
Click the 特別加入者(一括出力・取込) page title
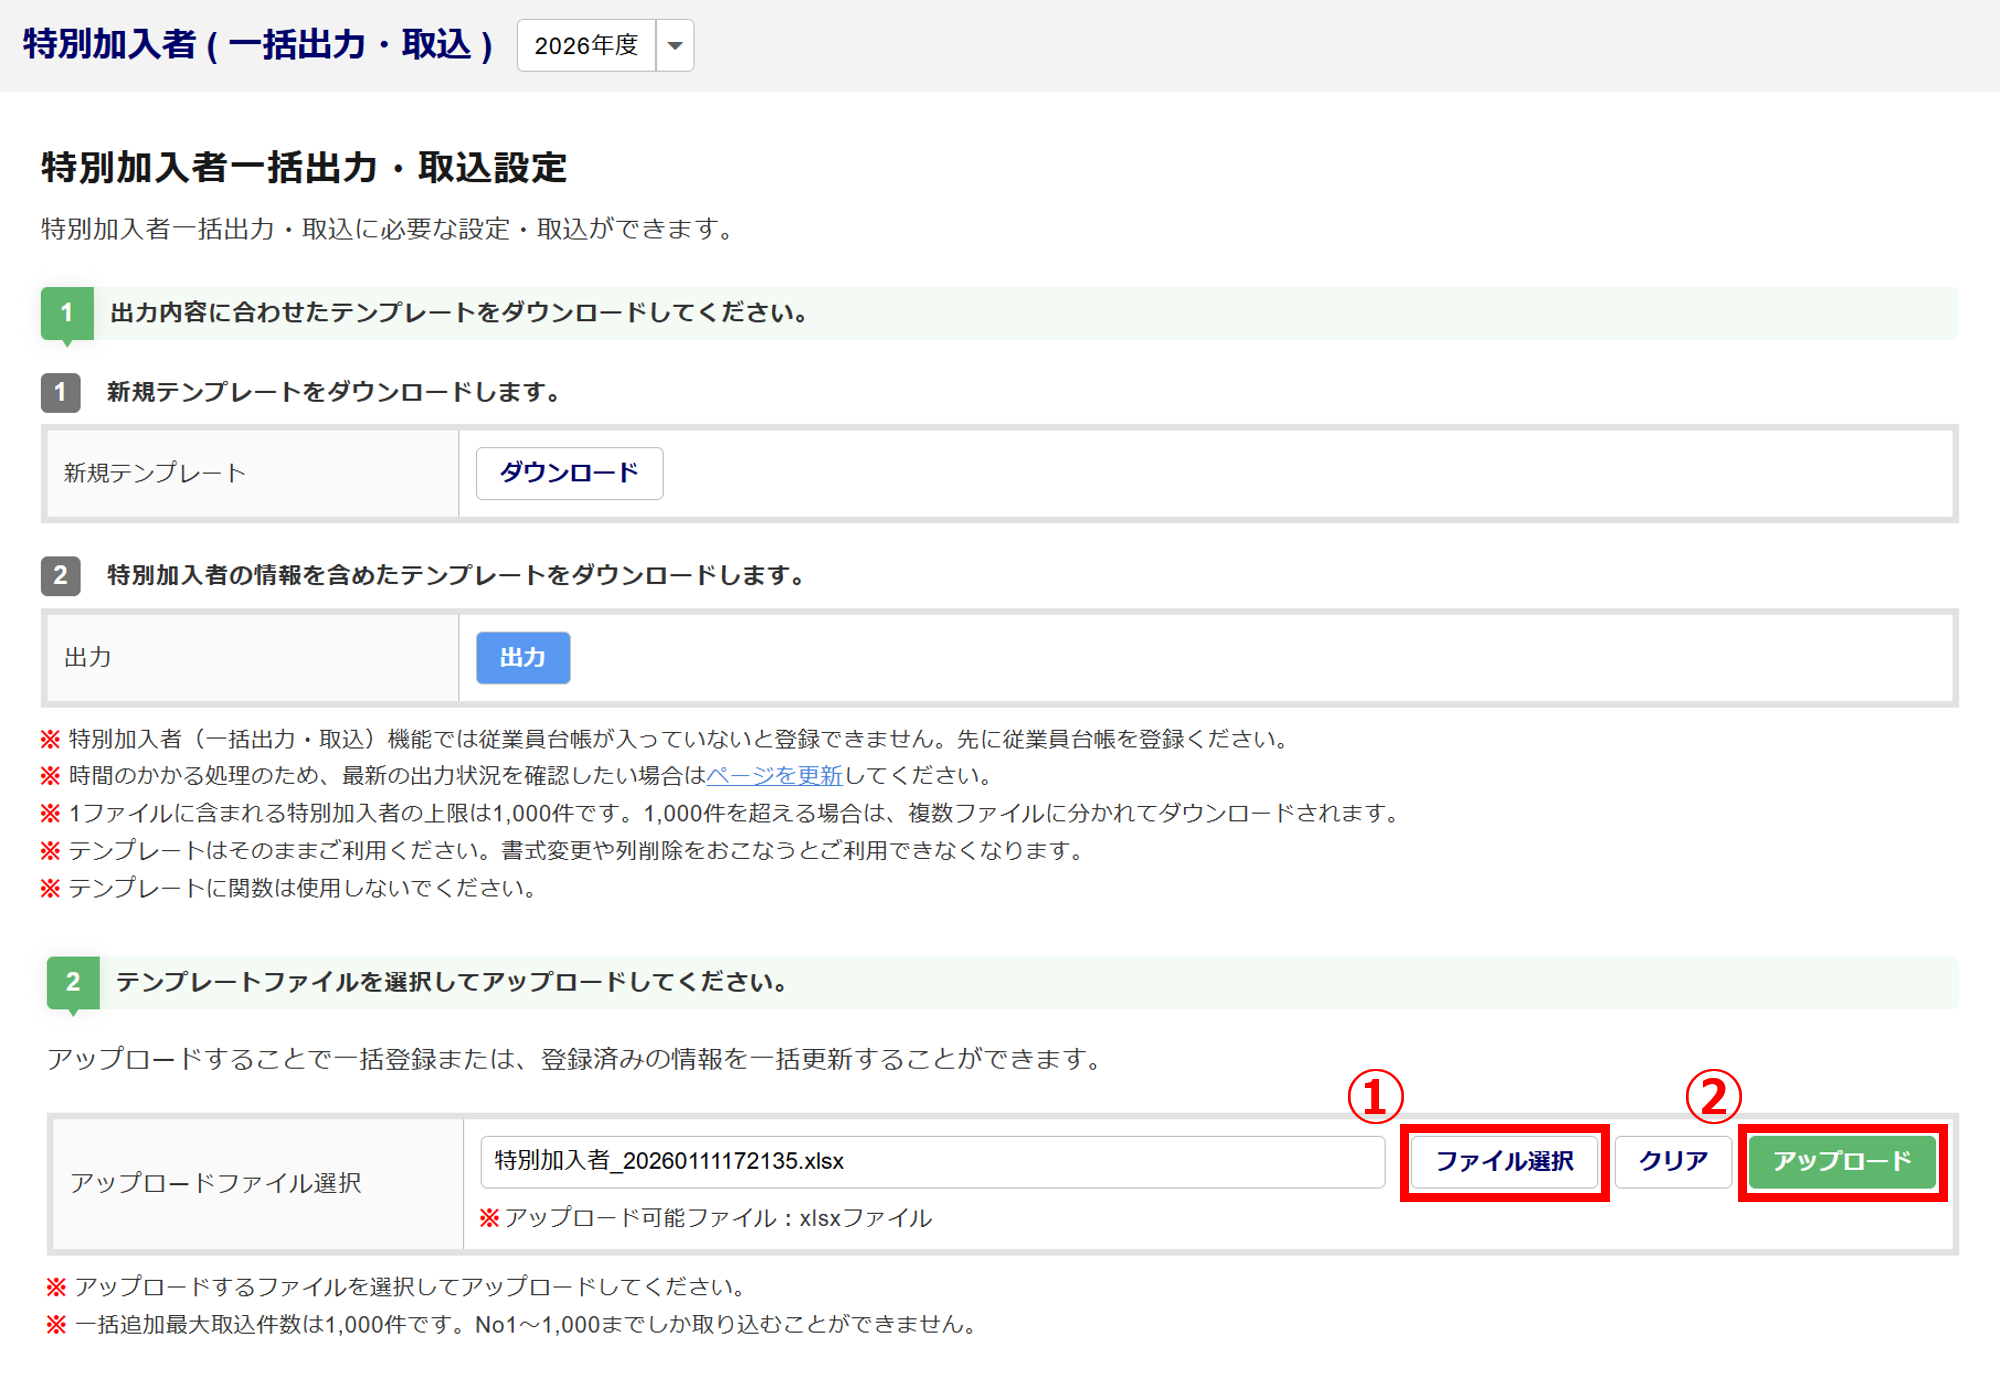(257, 45)
